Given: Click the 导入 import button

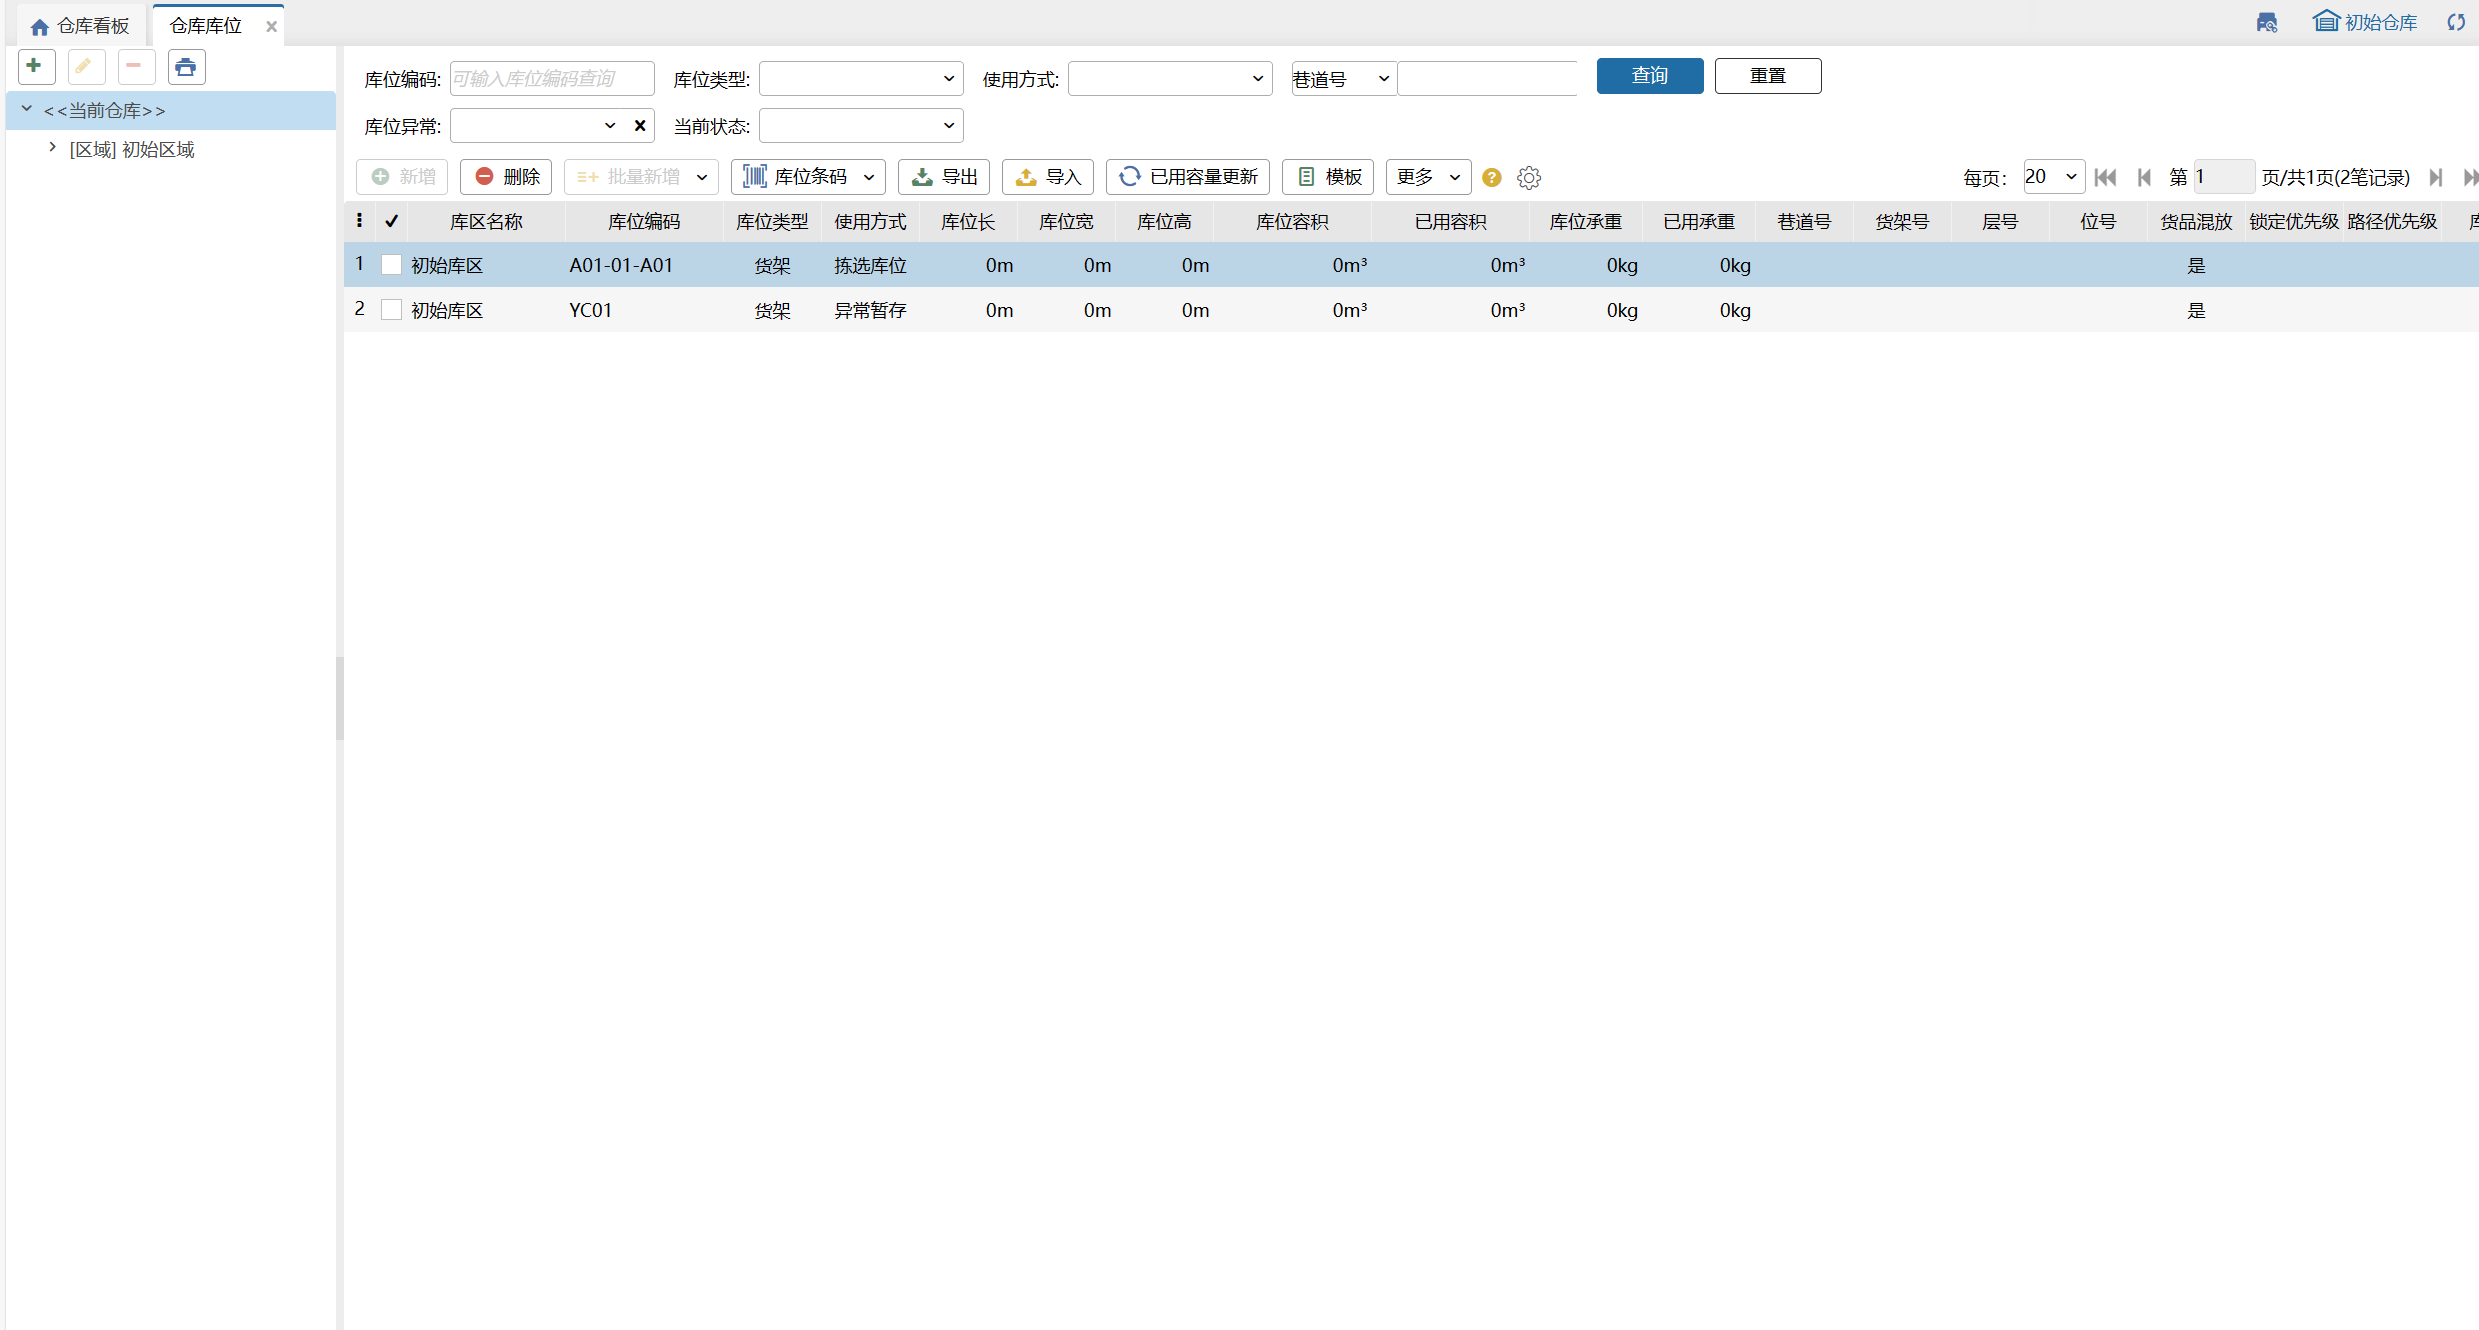Looking at the screenshot, I should [x=1048, y=177].
